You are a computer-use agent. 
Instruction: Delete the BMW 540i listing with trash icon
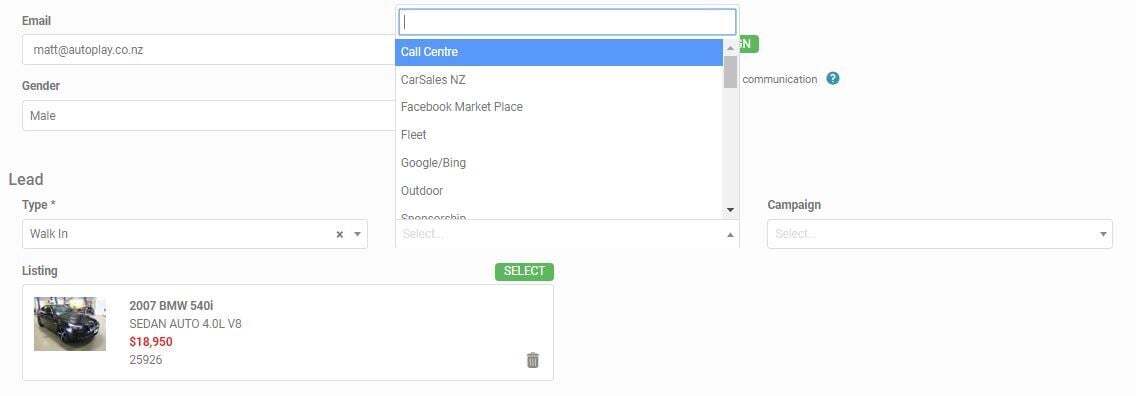point(532,360)
